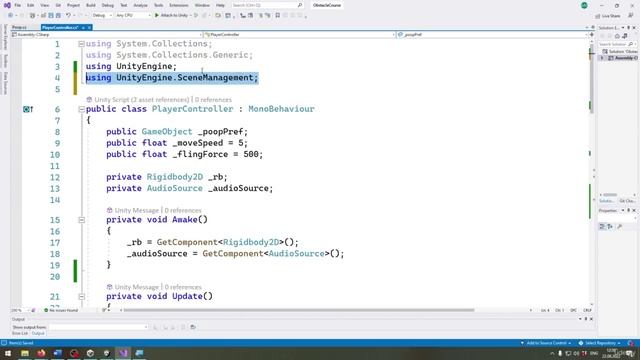This screenshot has width=640, height=360.
Task: Click Select Repository in status bar
Action: [x=600, y=343]
